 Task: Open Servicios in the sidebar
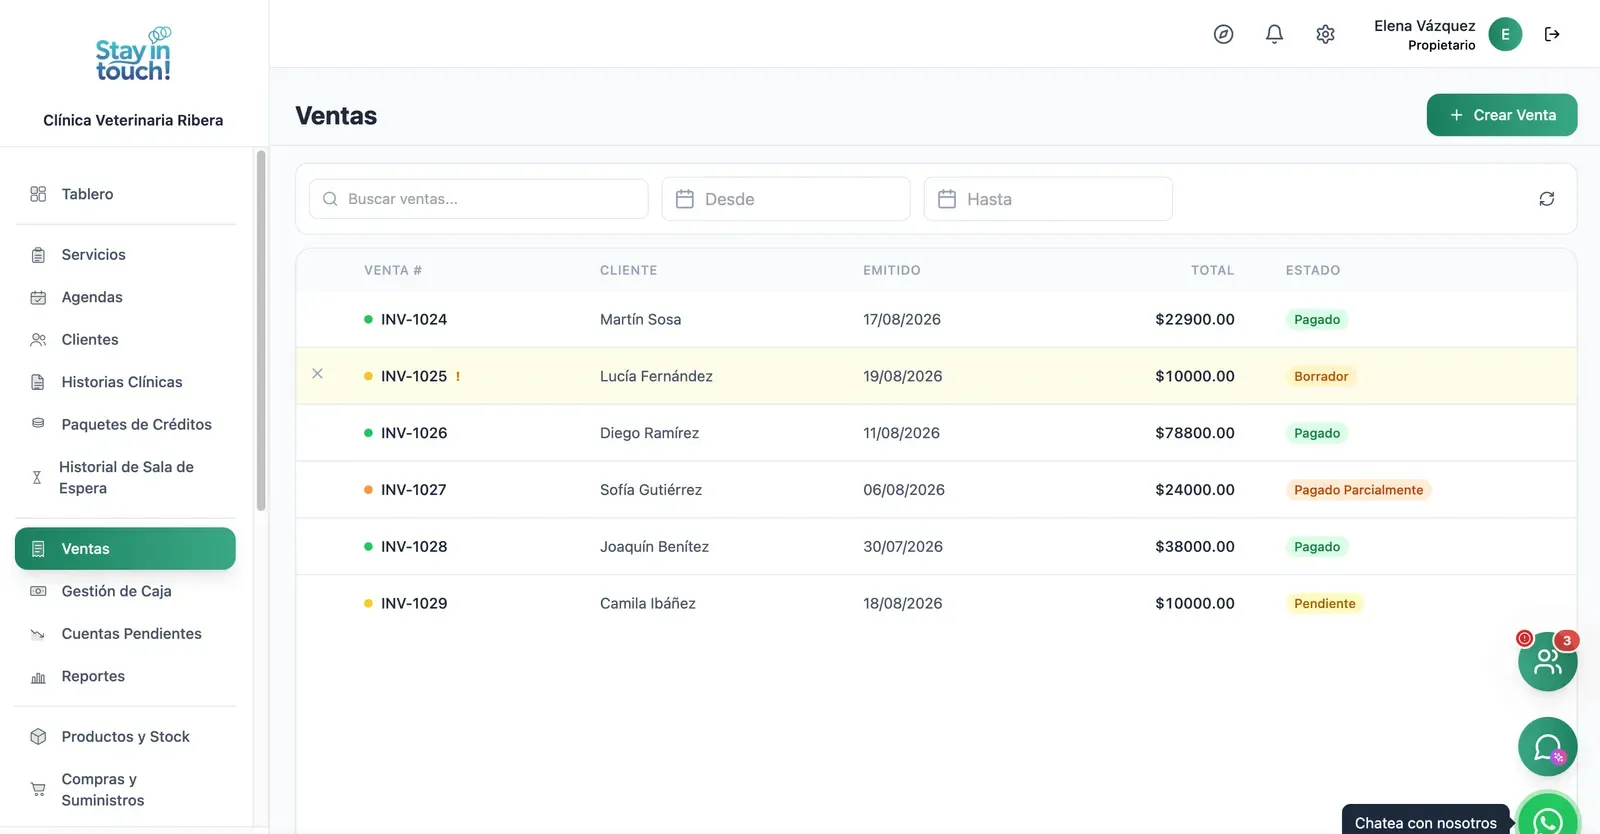(125, 255)
